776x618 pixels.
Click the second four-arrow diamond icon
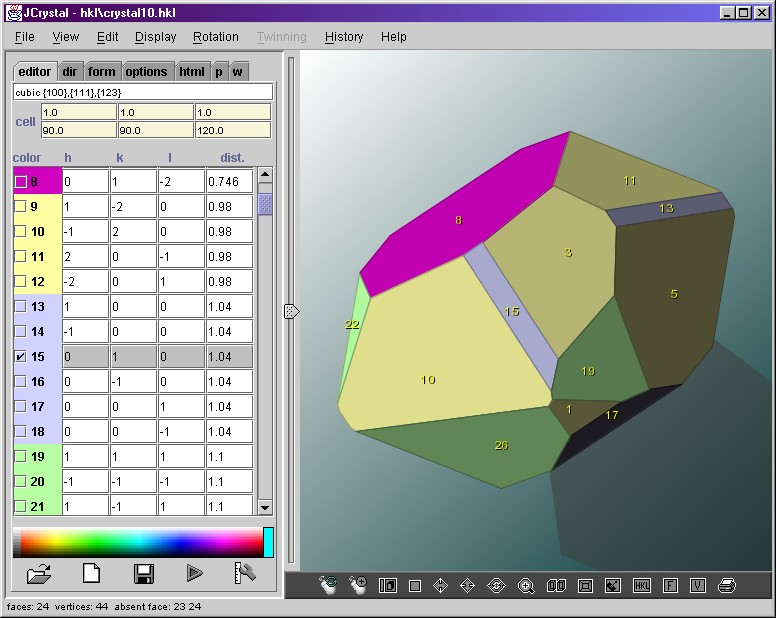(467, 586)
